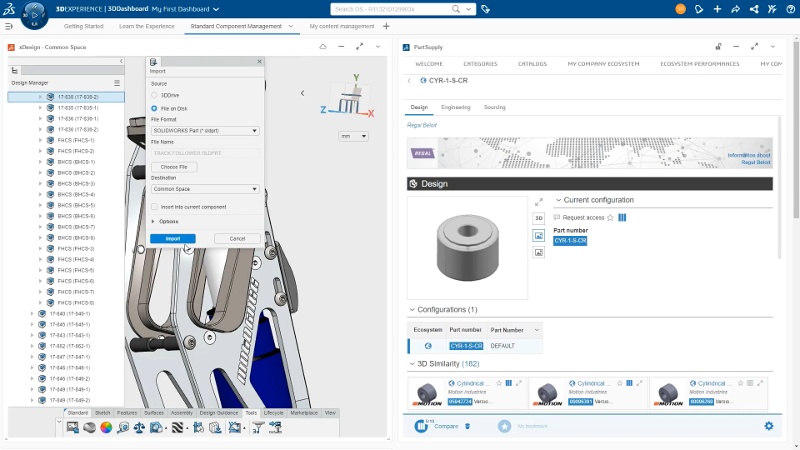Go back with arrow beside CYR-1-S-CR
Image resolution: width=800 pixels, height=450 pixels.
coord(409,81)
